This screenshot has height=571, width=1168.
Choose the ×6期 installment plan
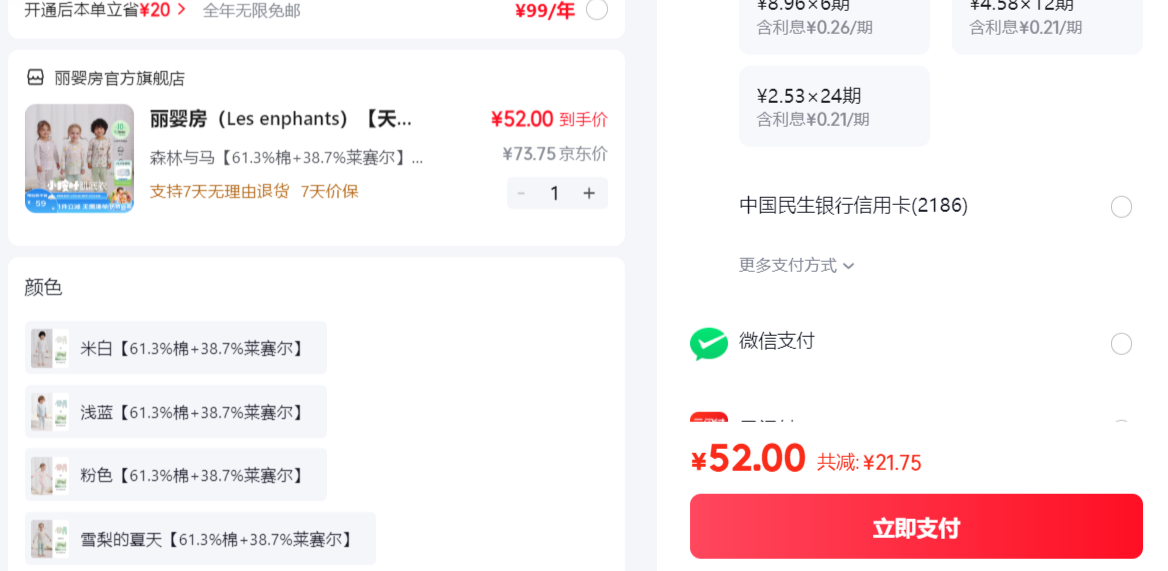pos(834,22)
